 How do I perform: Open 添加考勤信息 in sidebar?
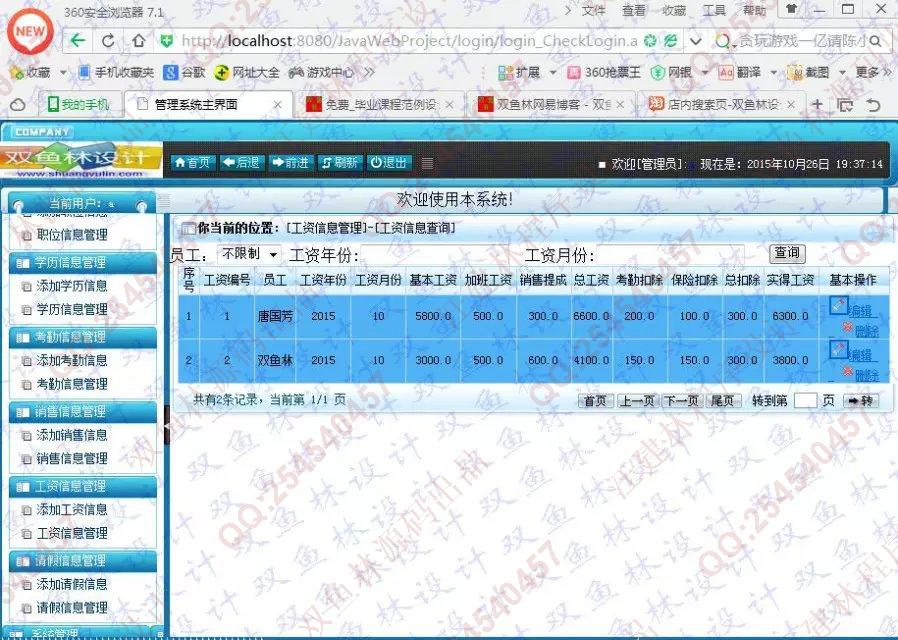coord(72,360)
